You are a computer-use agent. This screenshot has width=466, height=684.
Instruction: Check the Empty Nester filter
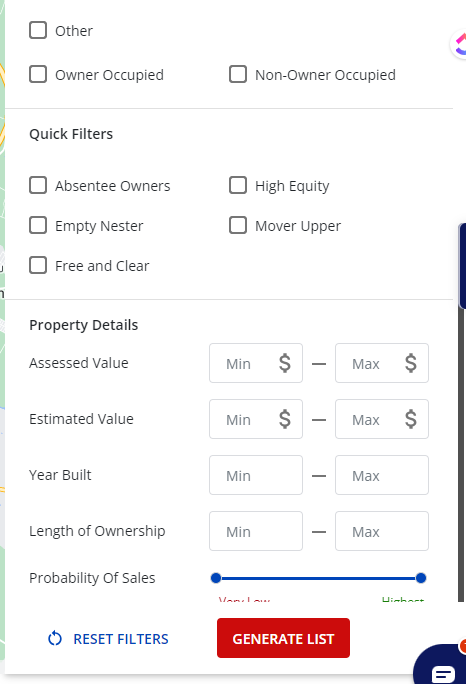(x=38, y=225)
